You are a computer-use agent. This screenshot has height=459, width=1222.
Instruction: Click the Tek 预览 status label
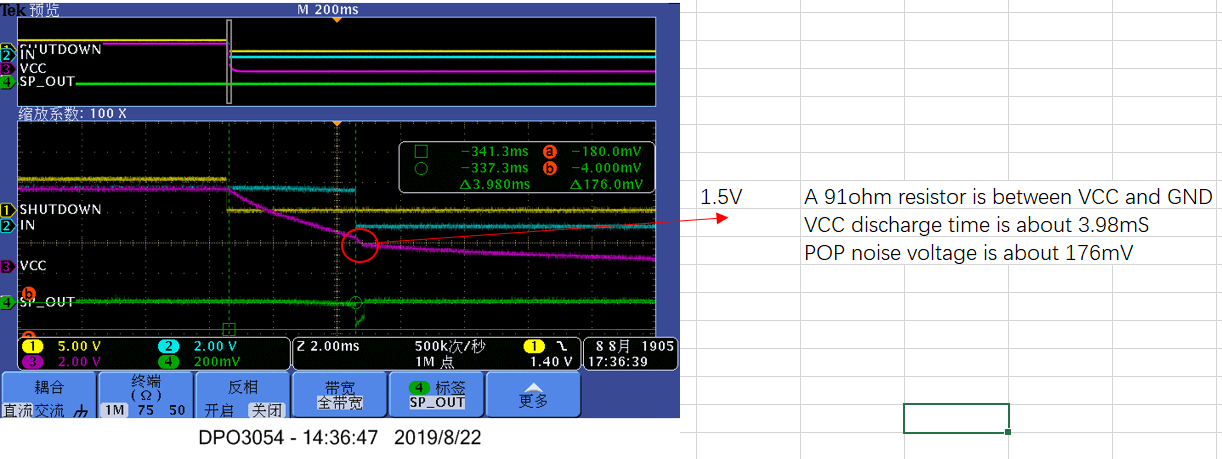[x=30, y=9]
